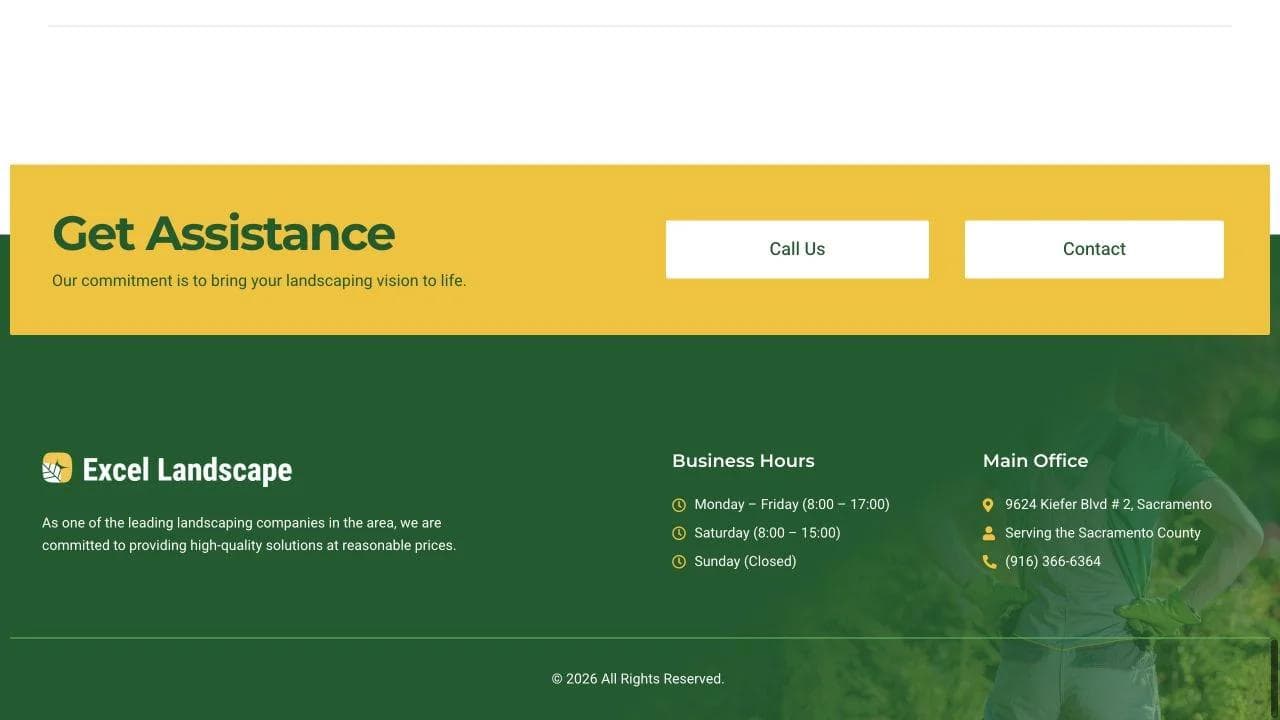
Task: Click the Call Us button
Action: [x=797, y=249]
